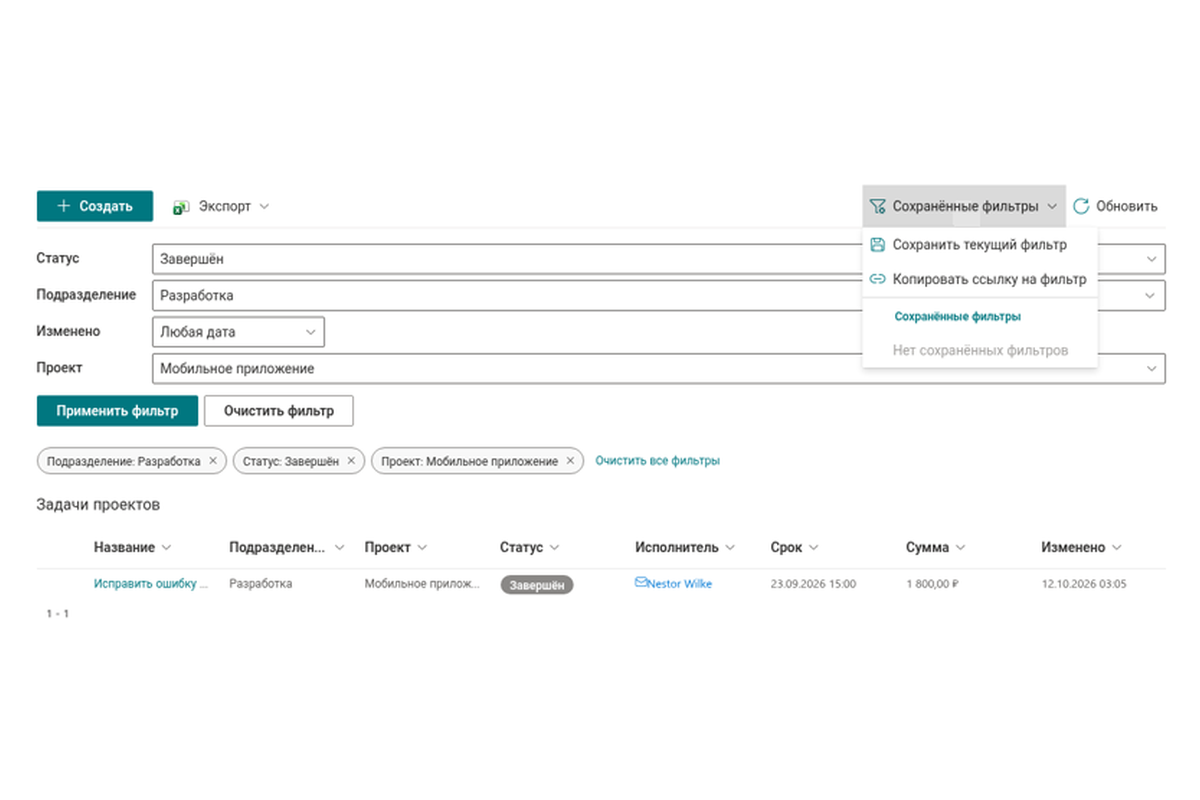Click the Разработка cell in the table row
This screenshot has width=1200, height=800.
click(261, 584)
